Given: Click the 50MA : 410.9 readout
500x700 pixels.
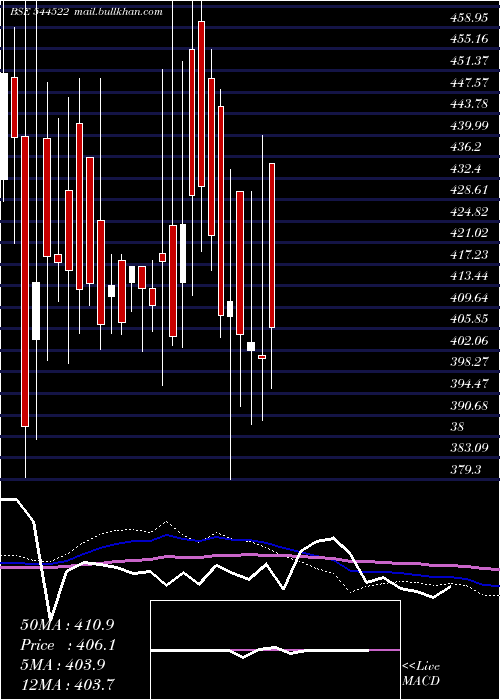Looking at the screenshot, I should (69, 625).
